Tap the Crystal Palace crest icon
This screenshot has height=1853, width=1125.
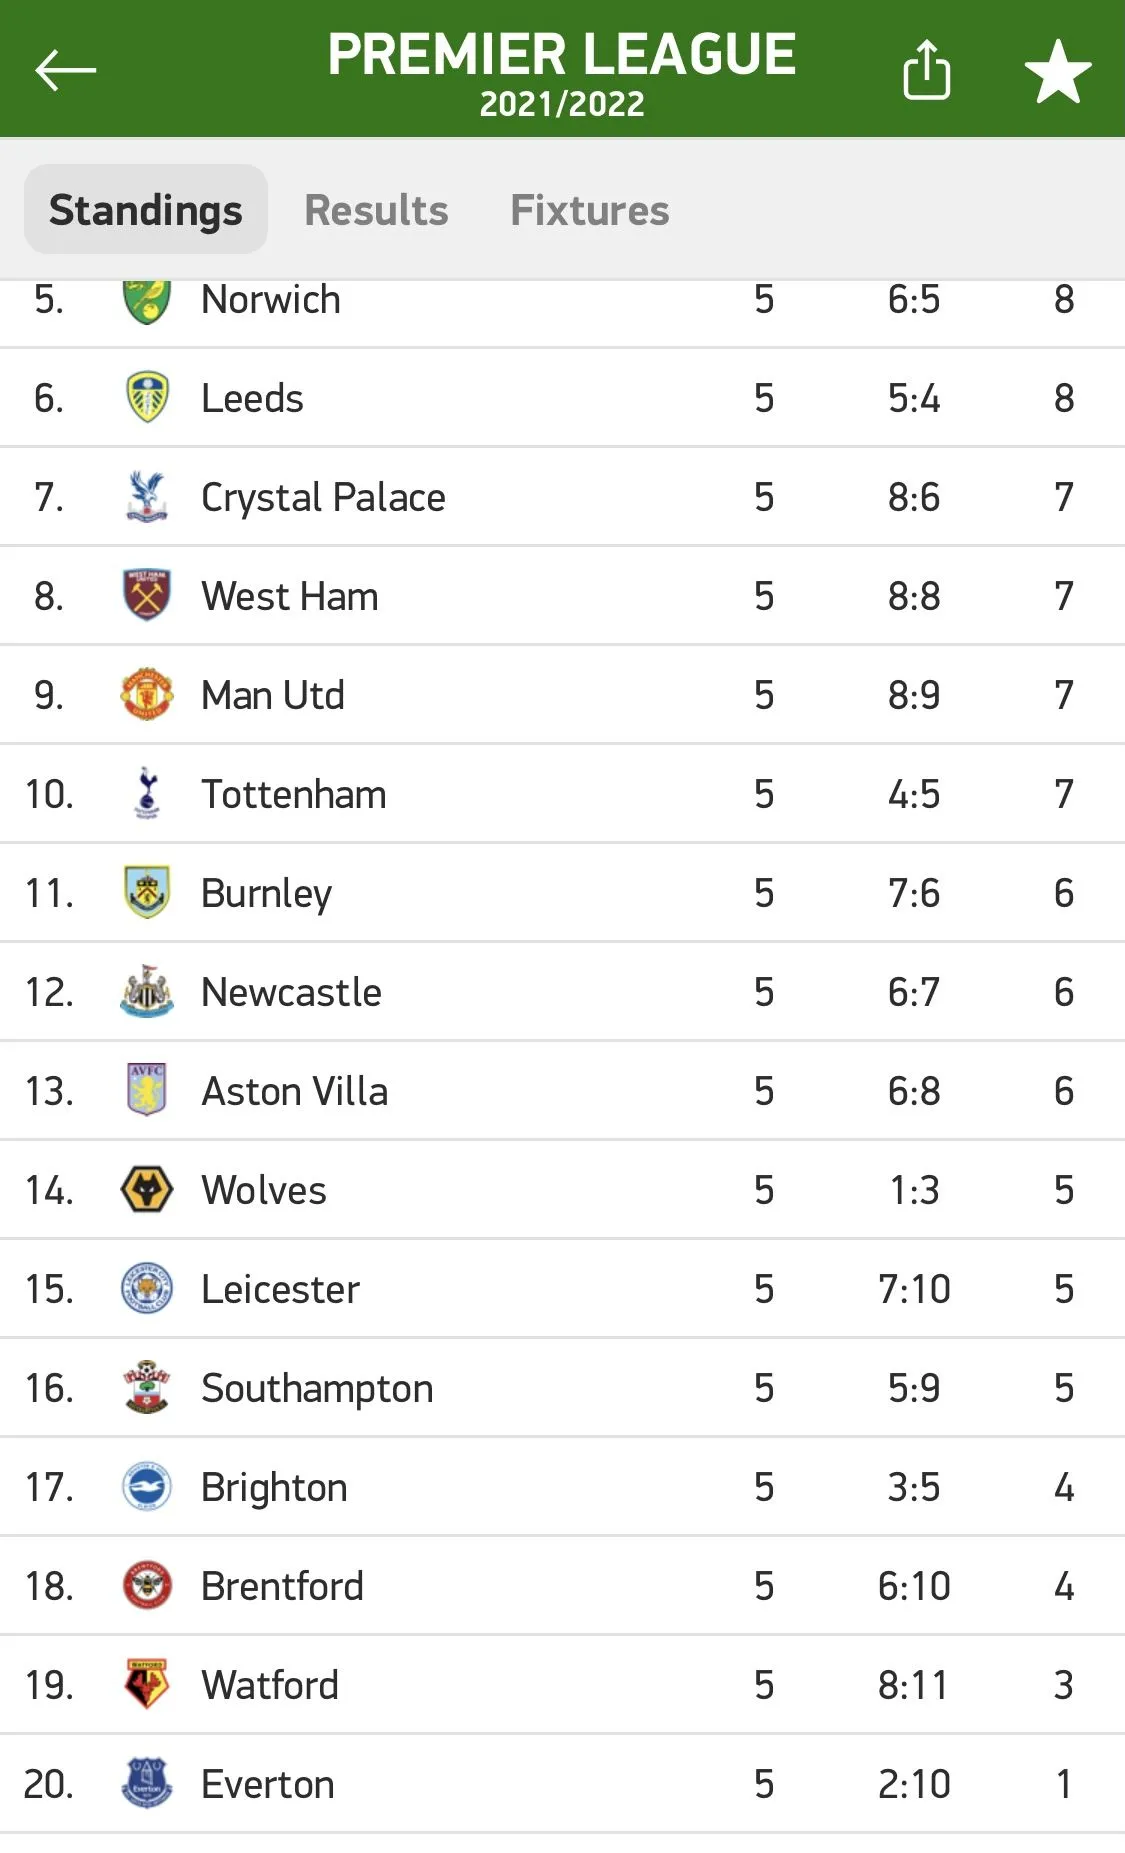[147, 496]
